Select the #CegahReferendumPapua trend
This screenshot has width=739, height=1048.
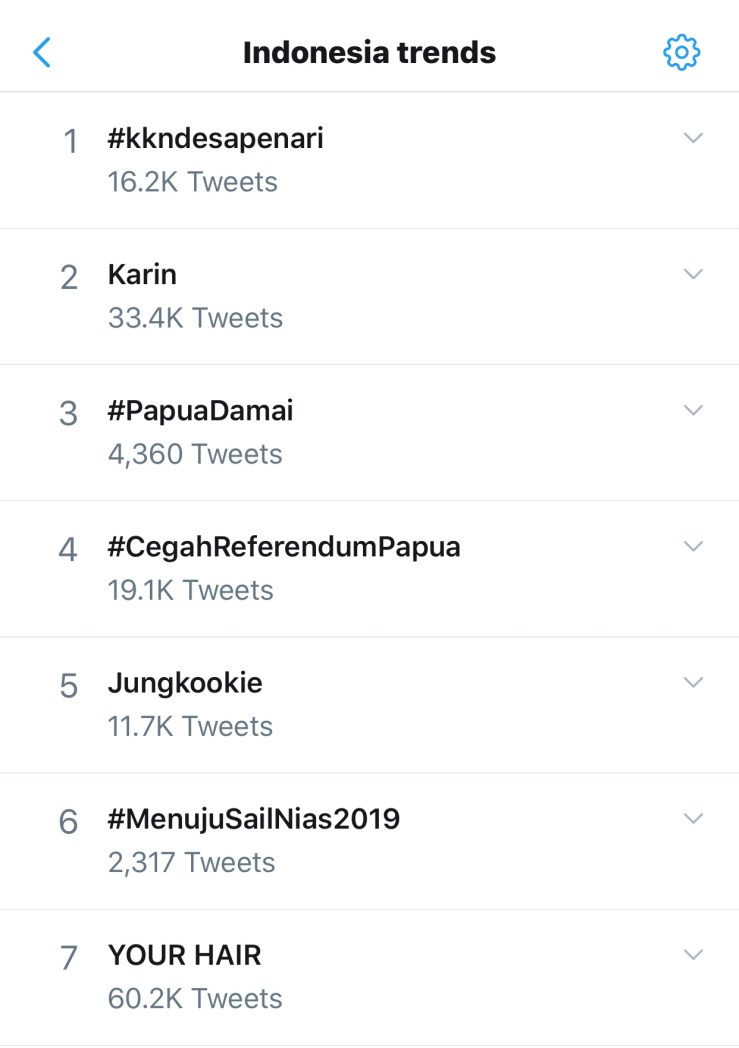click(x=284, y=546)
